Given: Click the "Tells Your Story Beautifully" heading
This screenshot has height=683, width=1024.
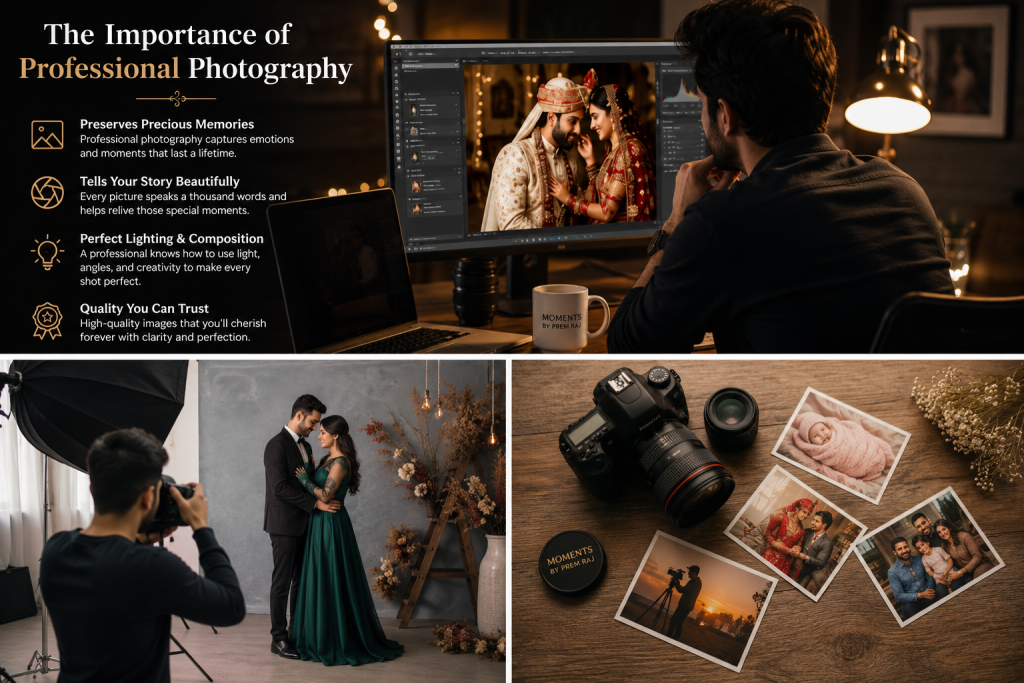Looking at the screenshot, I should point(159,182).
